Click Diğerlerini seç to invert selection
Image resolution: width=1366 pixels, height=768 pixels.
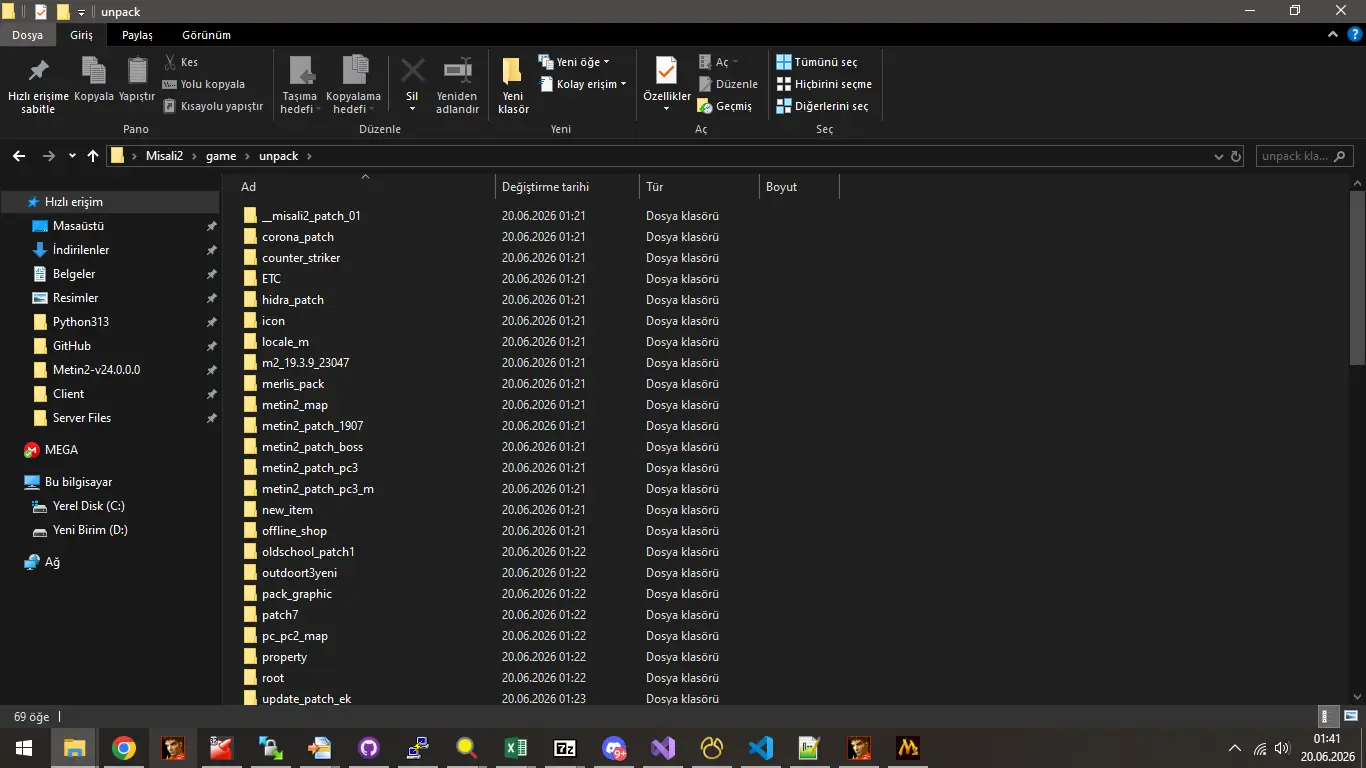(822, 106)
